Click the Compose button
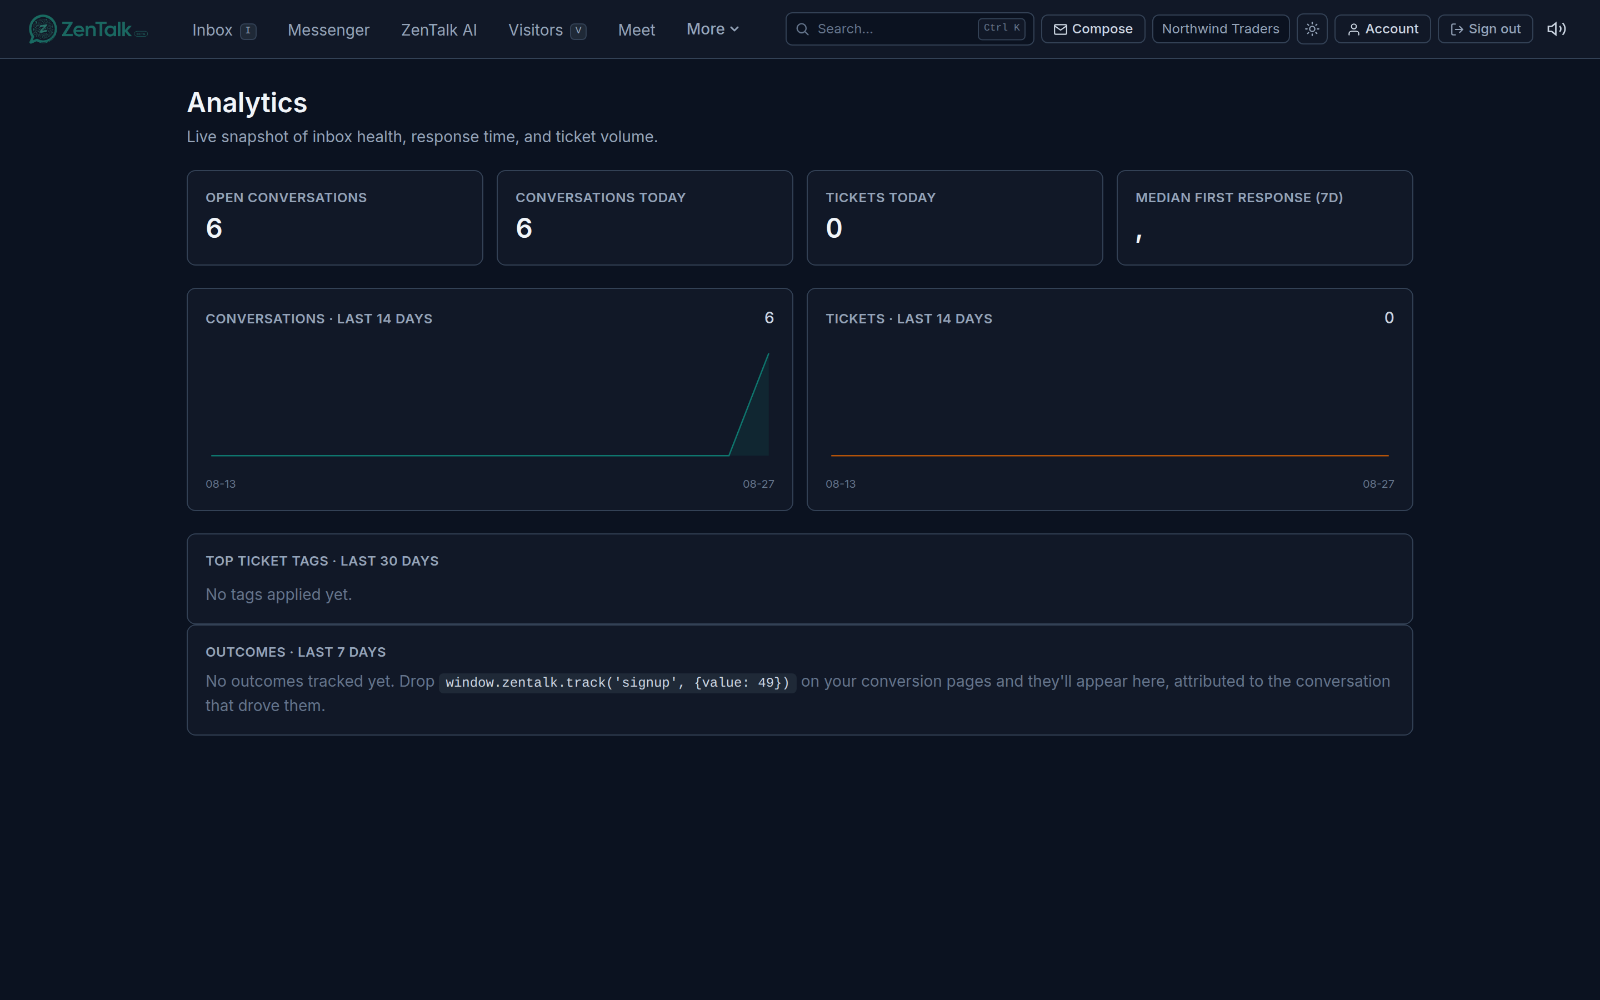Viewport: 1600px width, 1000px height. point(1092,29)
